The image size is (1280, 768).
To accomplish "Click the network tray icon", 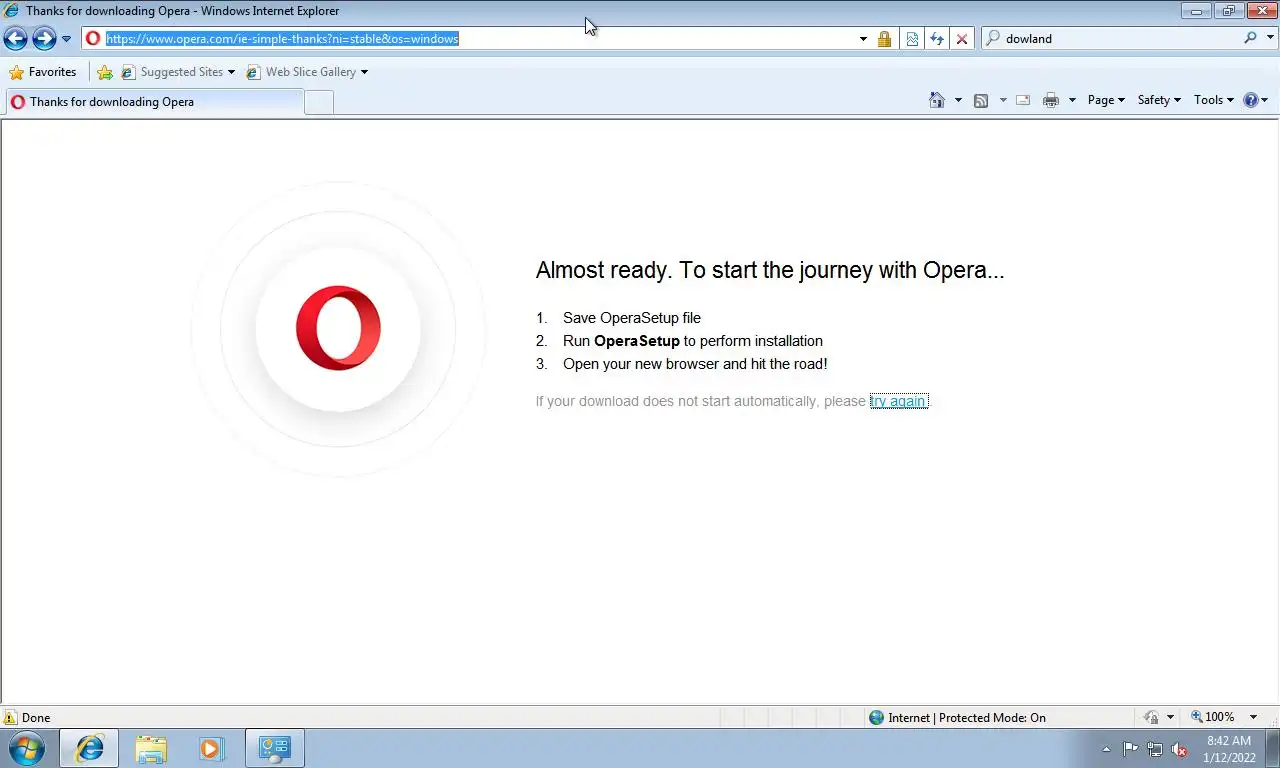I will pos(1155,749).
